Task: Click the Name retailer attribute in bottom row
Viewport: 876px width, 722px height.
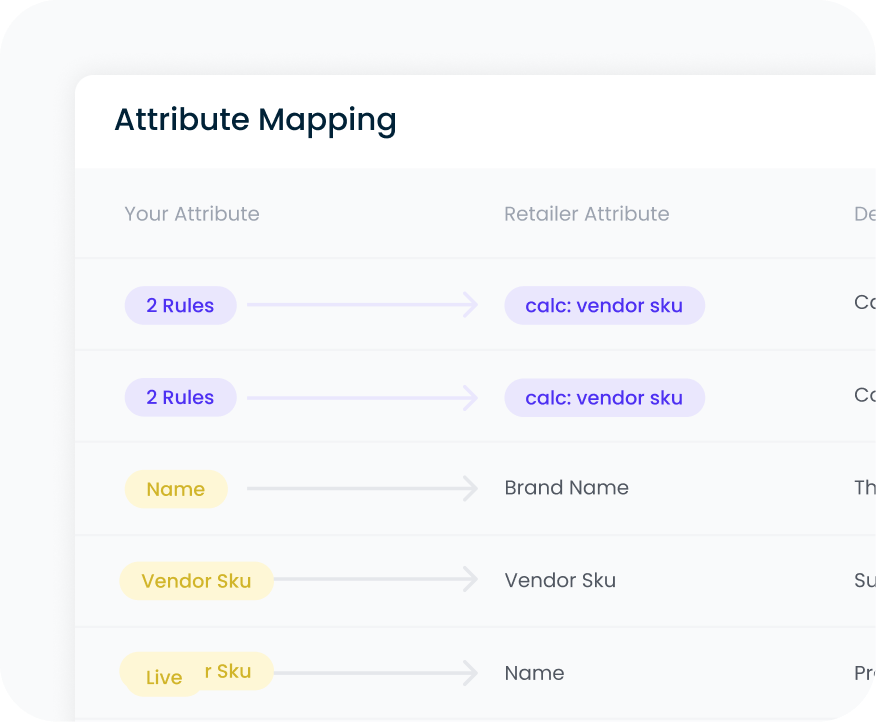Action: point(534,673)
